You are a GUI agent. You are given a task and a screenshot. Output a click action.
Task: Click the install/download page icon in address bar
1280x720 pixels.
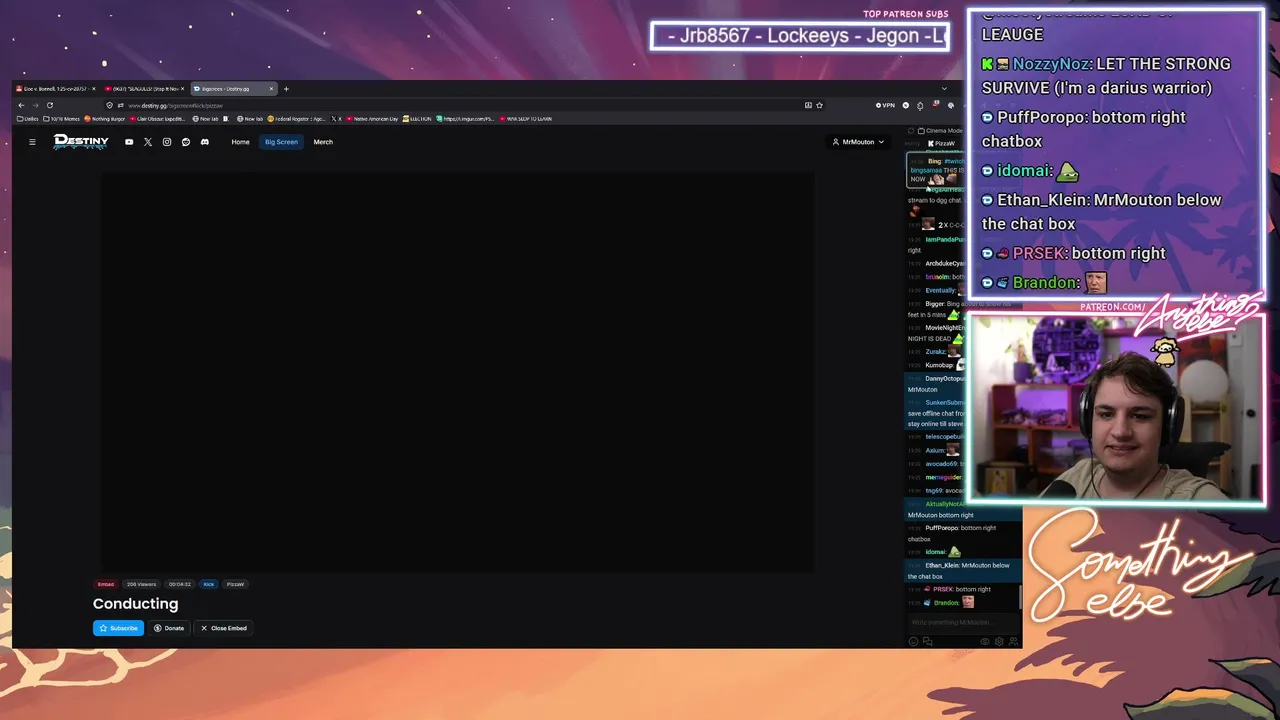(808, 105)
